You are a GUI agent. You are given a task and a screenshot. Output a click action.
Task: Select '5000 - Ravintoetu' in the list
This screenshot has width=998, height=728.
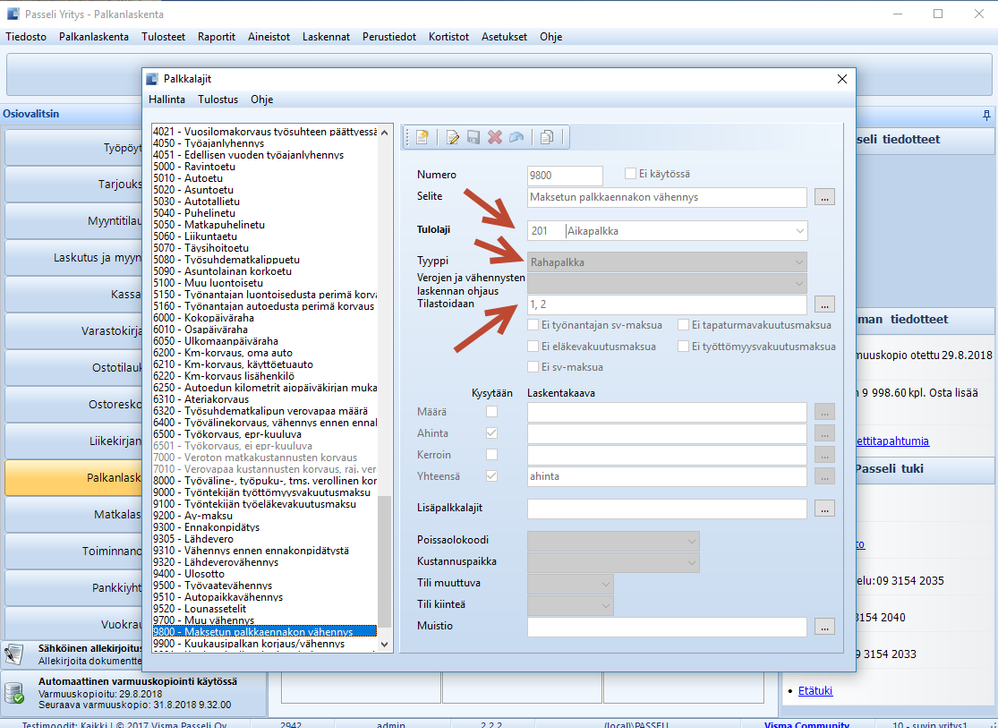[x=264, y=167]
